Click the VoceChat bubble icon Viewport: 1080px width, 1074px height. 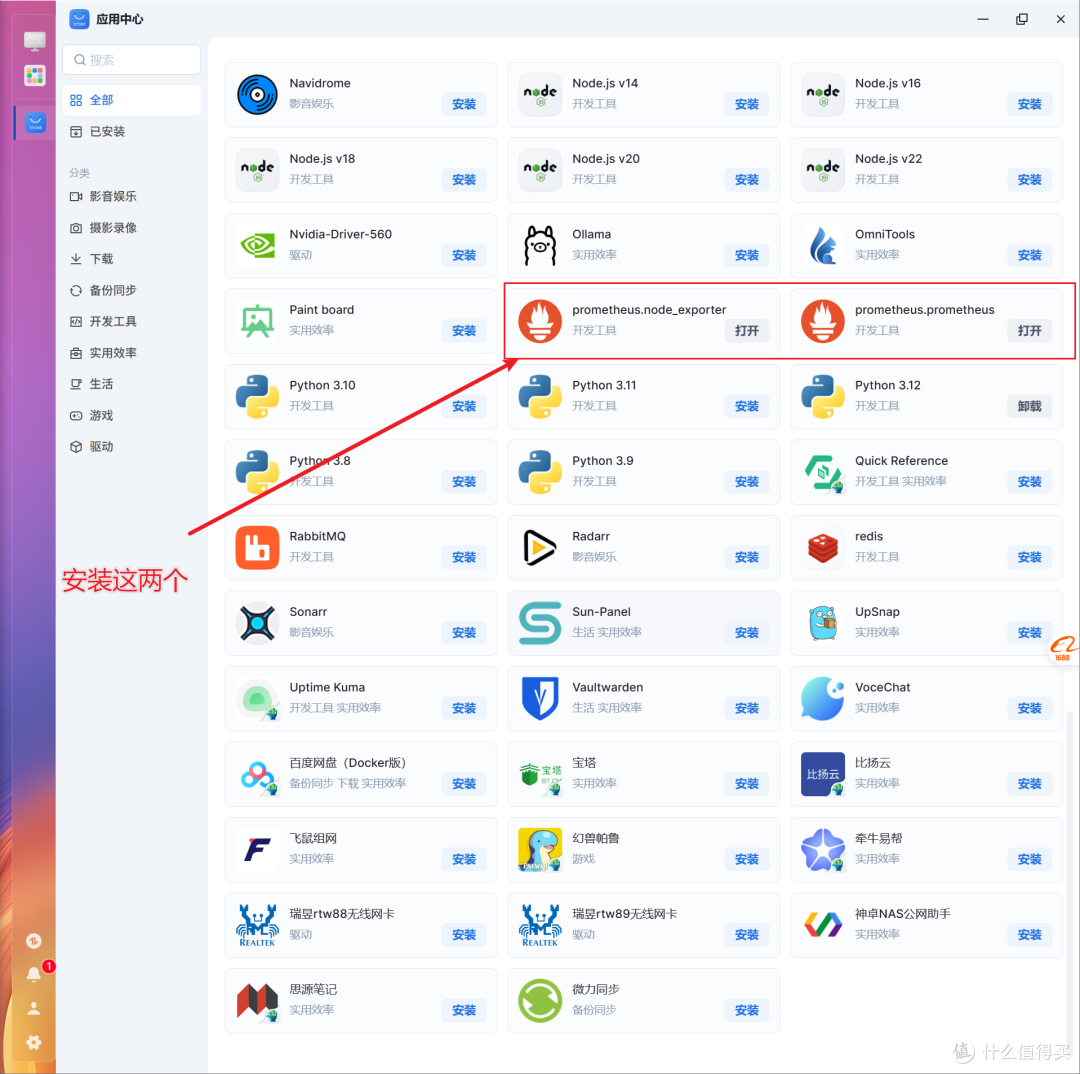[x=823, y=699]
